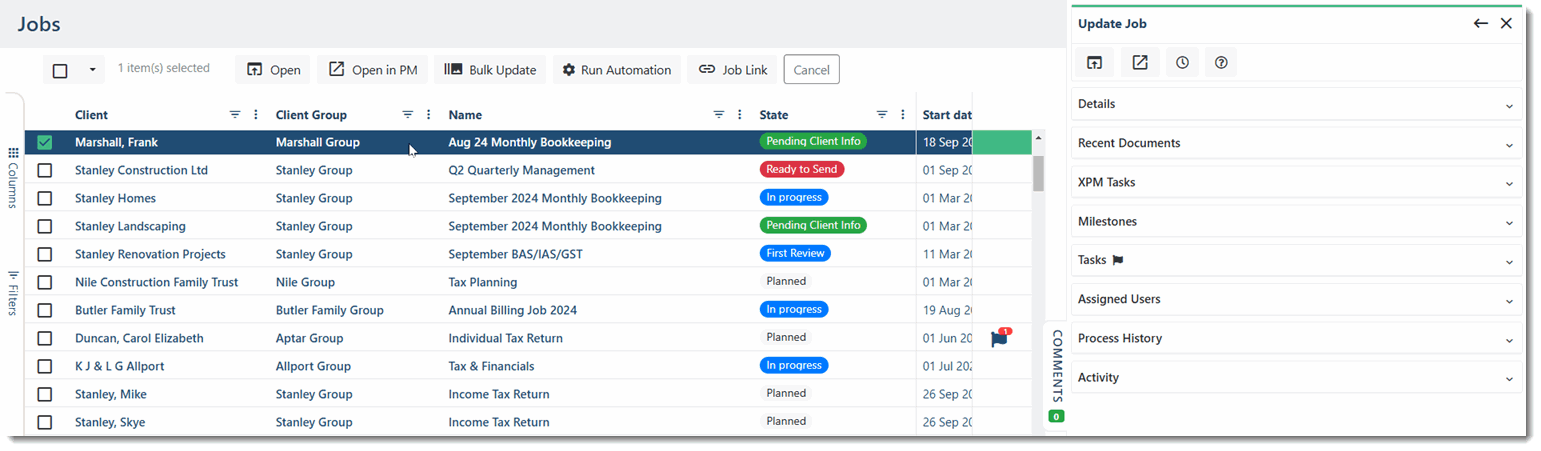The image size is (1541, 451).
Task: Open filter icon on the Client column
Action: point(235,115)
